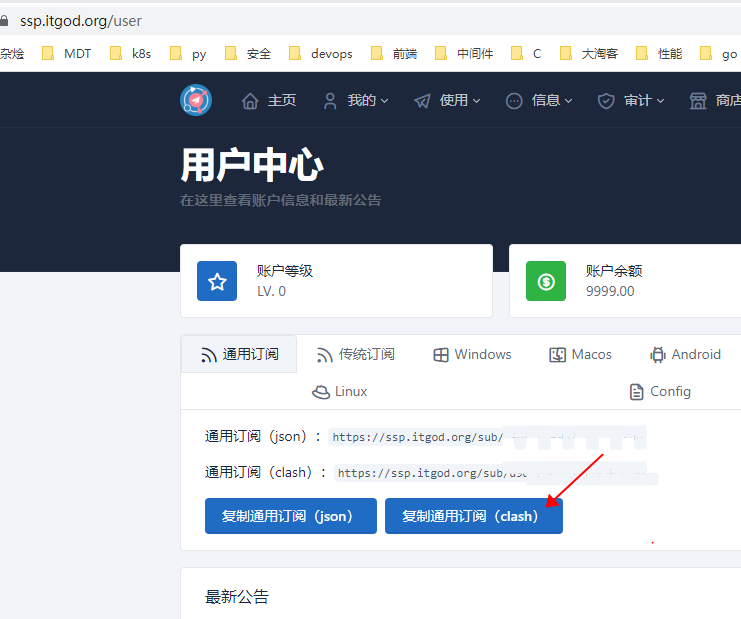
Task: Go to 主页 home page
Action: point(269,101)
